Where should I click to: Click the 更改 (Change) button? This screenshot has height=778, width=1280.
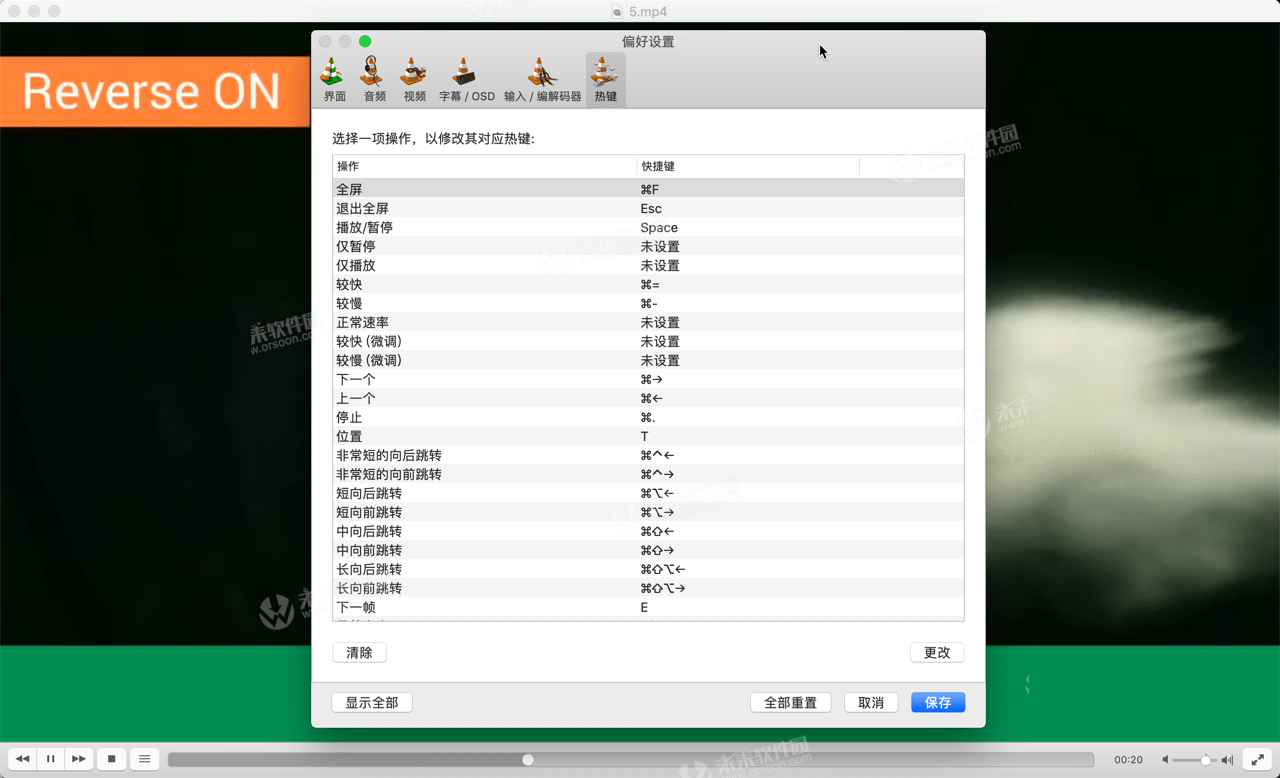point(937,652)
